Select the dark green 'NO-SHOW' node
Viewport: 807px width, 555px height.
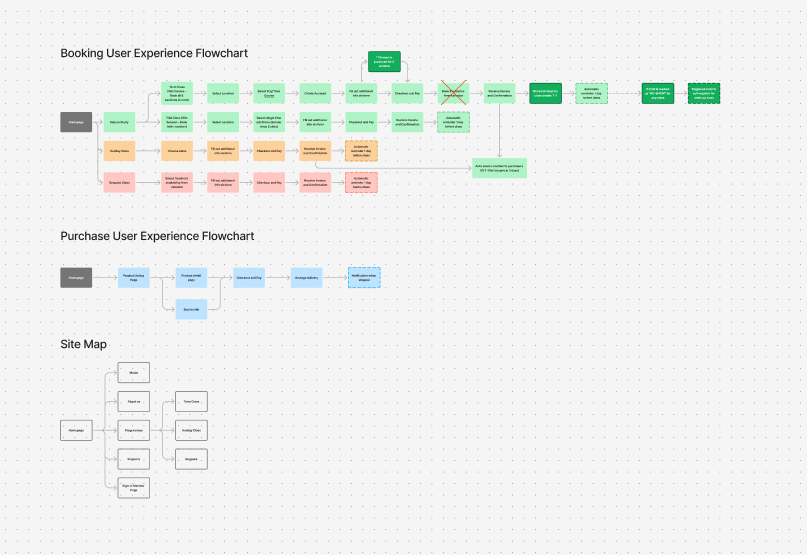[658, 93]
